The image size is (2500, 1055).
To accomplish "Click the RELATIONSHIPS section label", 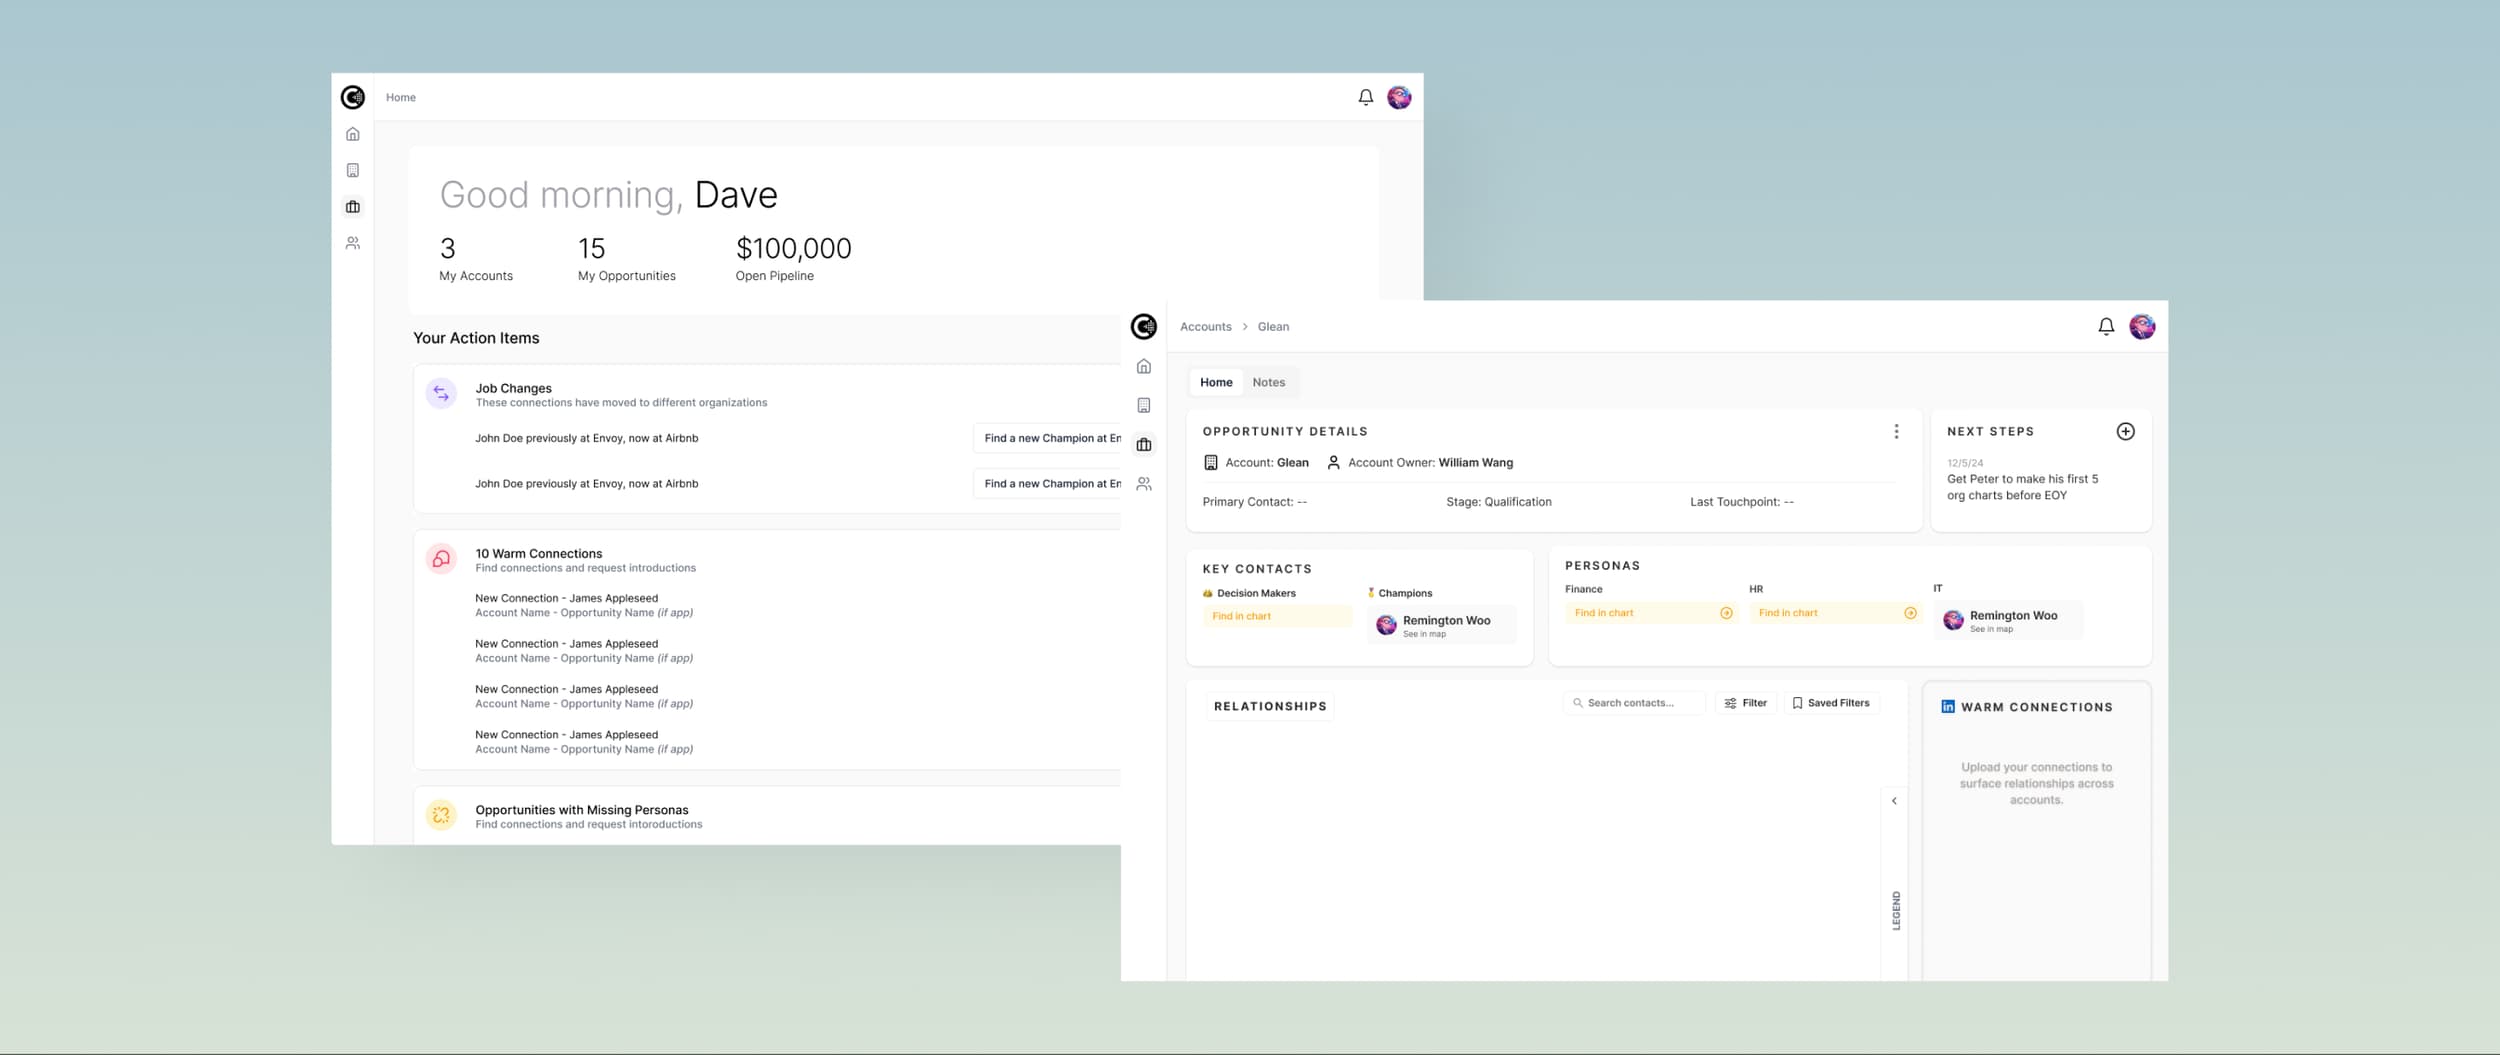I will [x=1269, y=706].
